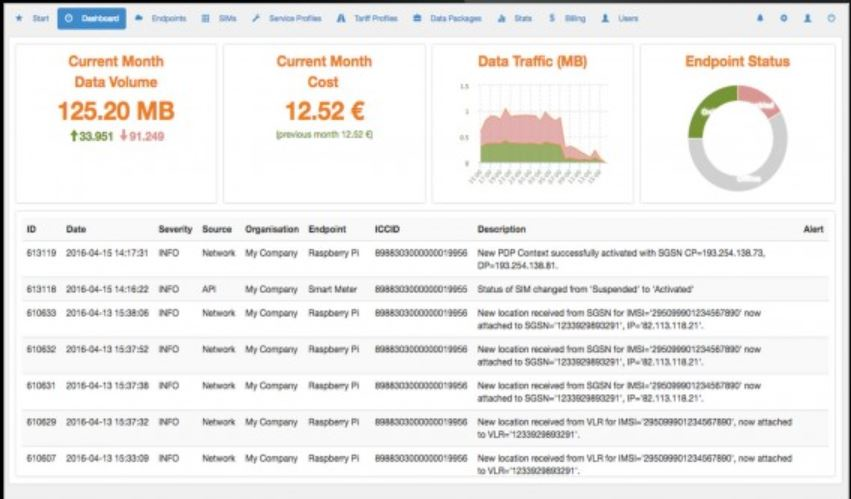
Task: Click the 125.20 MB data volume value
Action: [116, 111]
